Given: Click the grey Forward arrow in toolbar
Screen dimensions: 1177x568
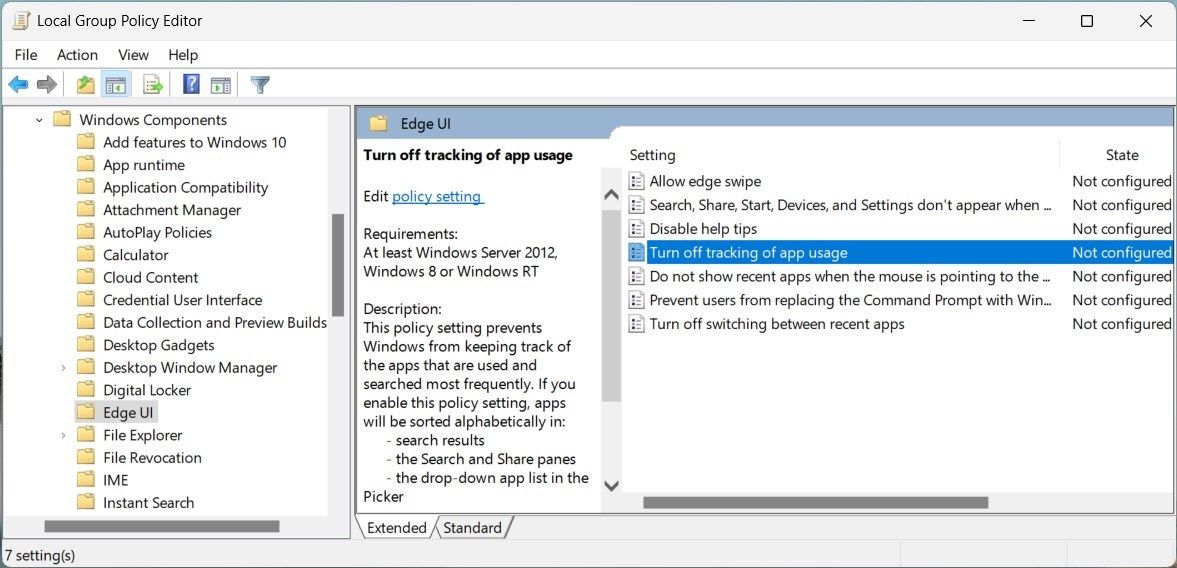Looking at the screenshot, I should [x=47, y=85].
